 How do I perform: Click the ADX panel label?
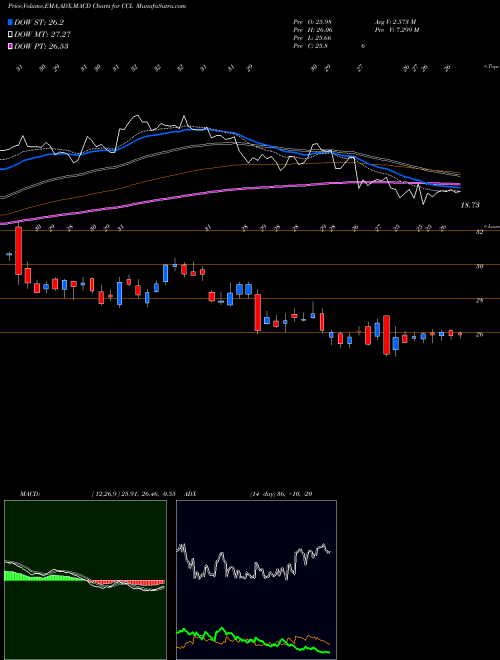191,494
